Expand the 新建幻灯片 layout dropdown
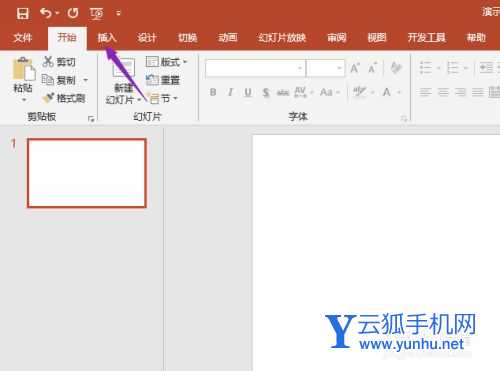 tap(139, 100)
